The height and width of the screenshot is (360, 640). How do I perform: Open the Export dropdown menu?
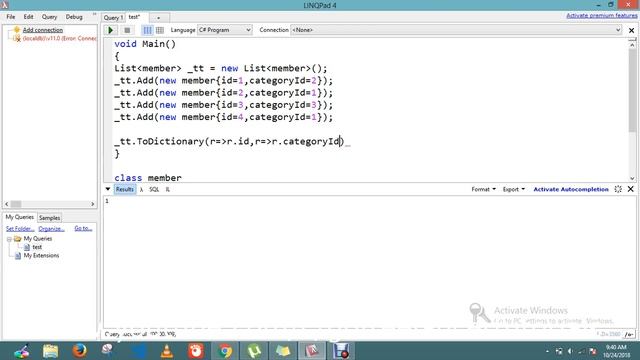click(514, 189)
